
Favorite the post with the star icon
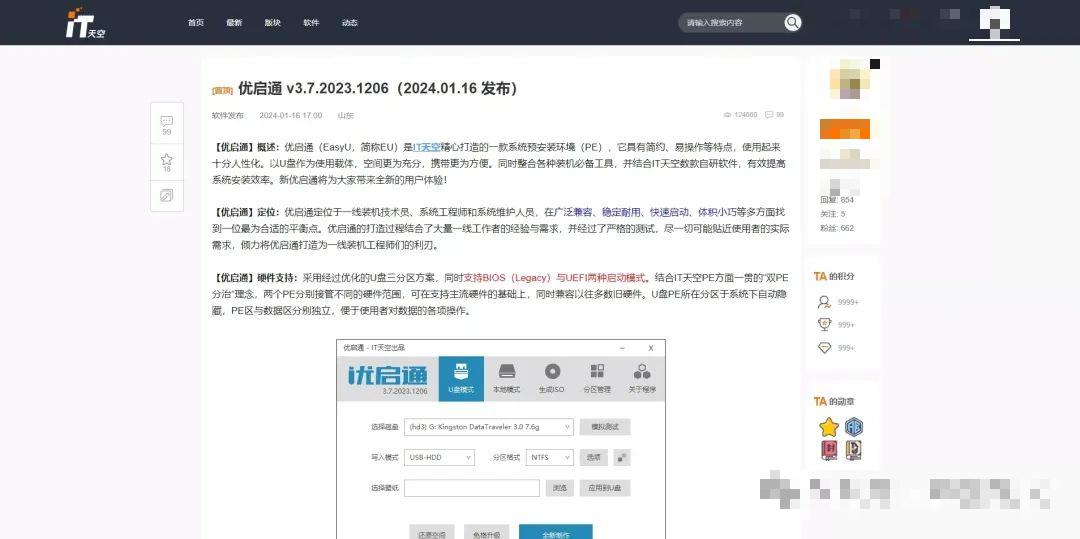pyautogui.click(x=167, y=162)
